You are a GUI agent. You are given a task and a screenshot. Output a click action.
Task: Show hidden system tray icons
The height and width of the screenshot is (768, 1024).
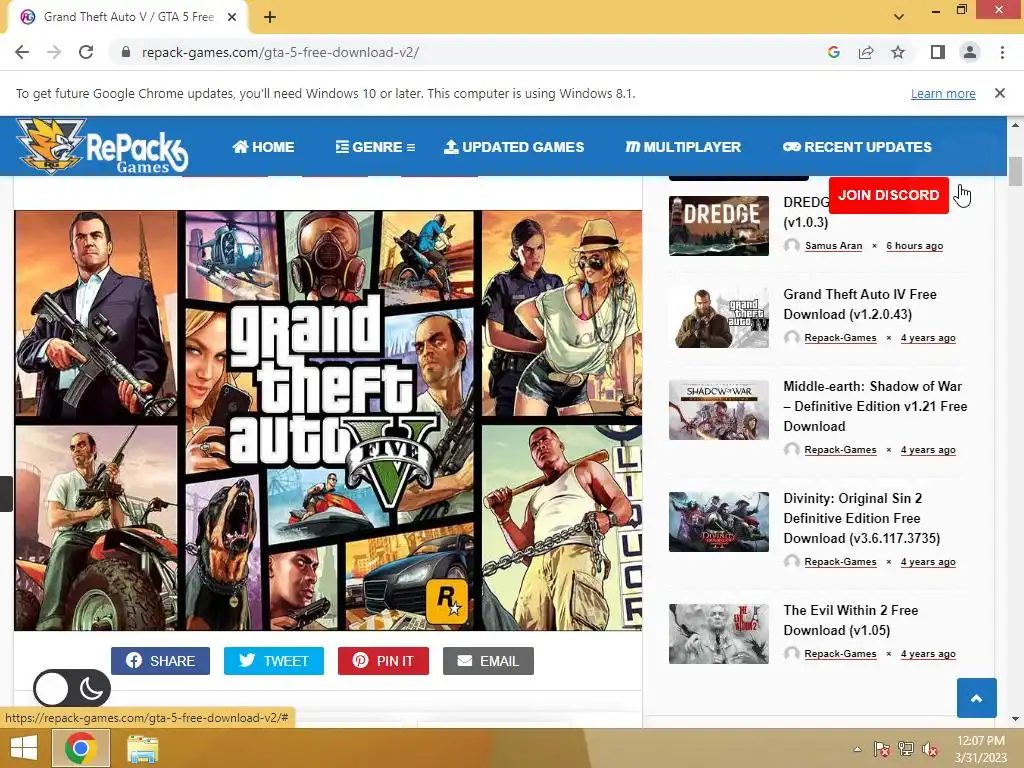click(857, 749)
